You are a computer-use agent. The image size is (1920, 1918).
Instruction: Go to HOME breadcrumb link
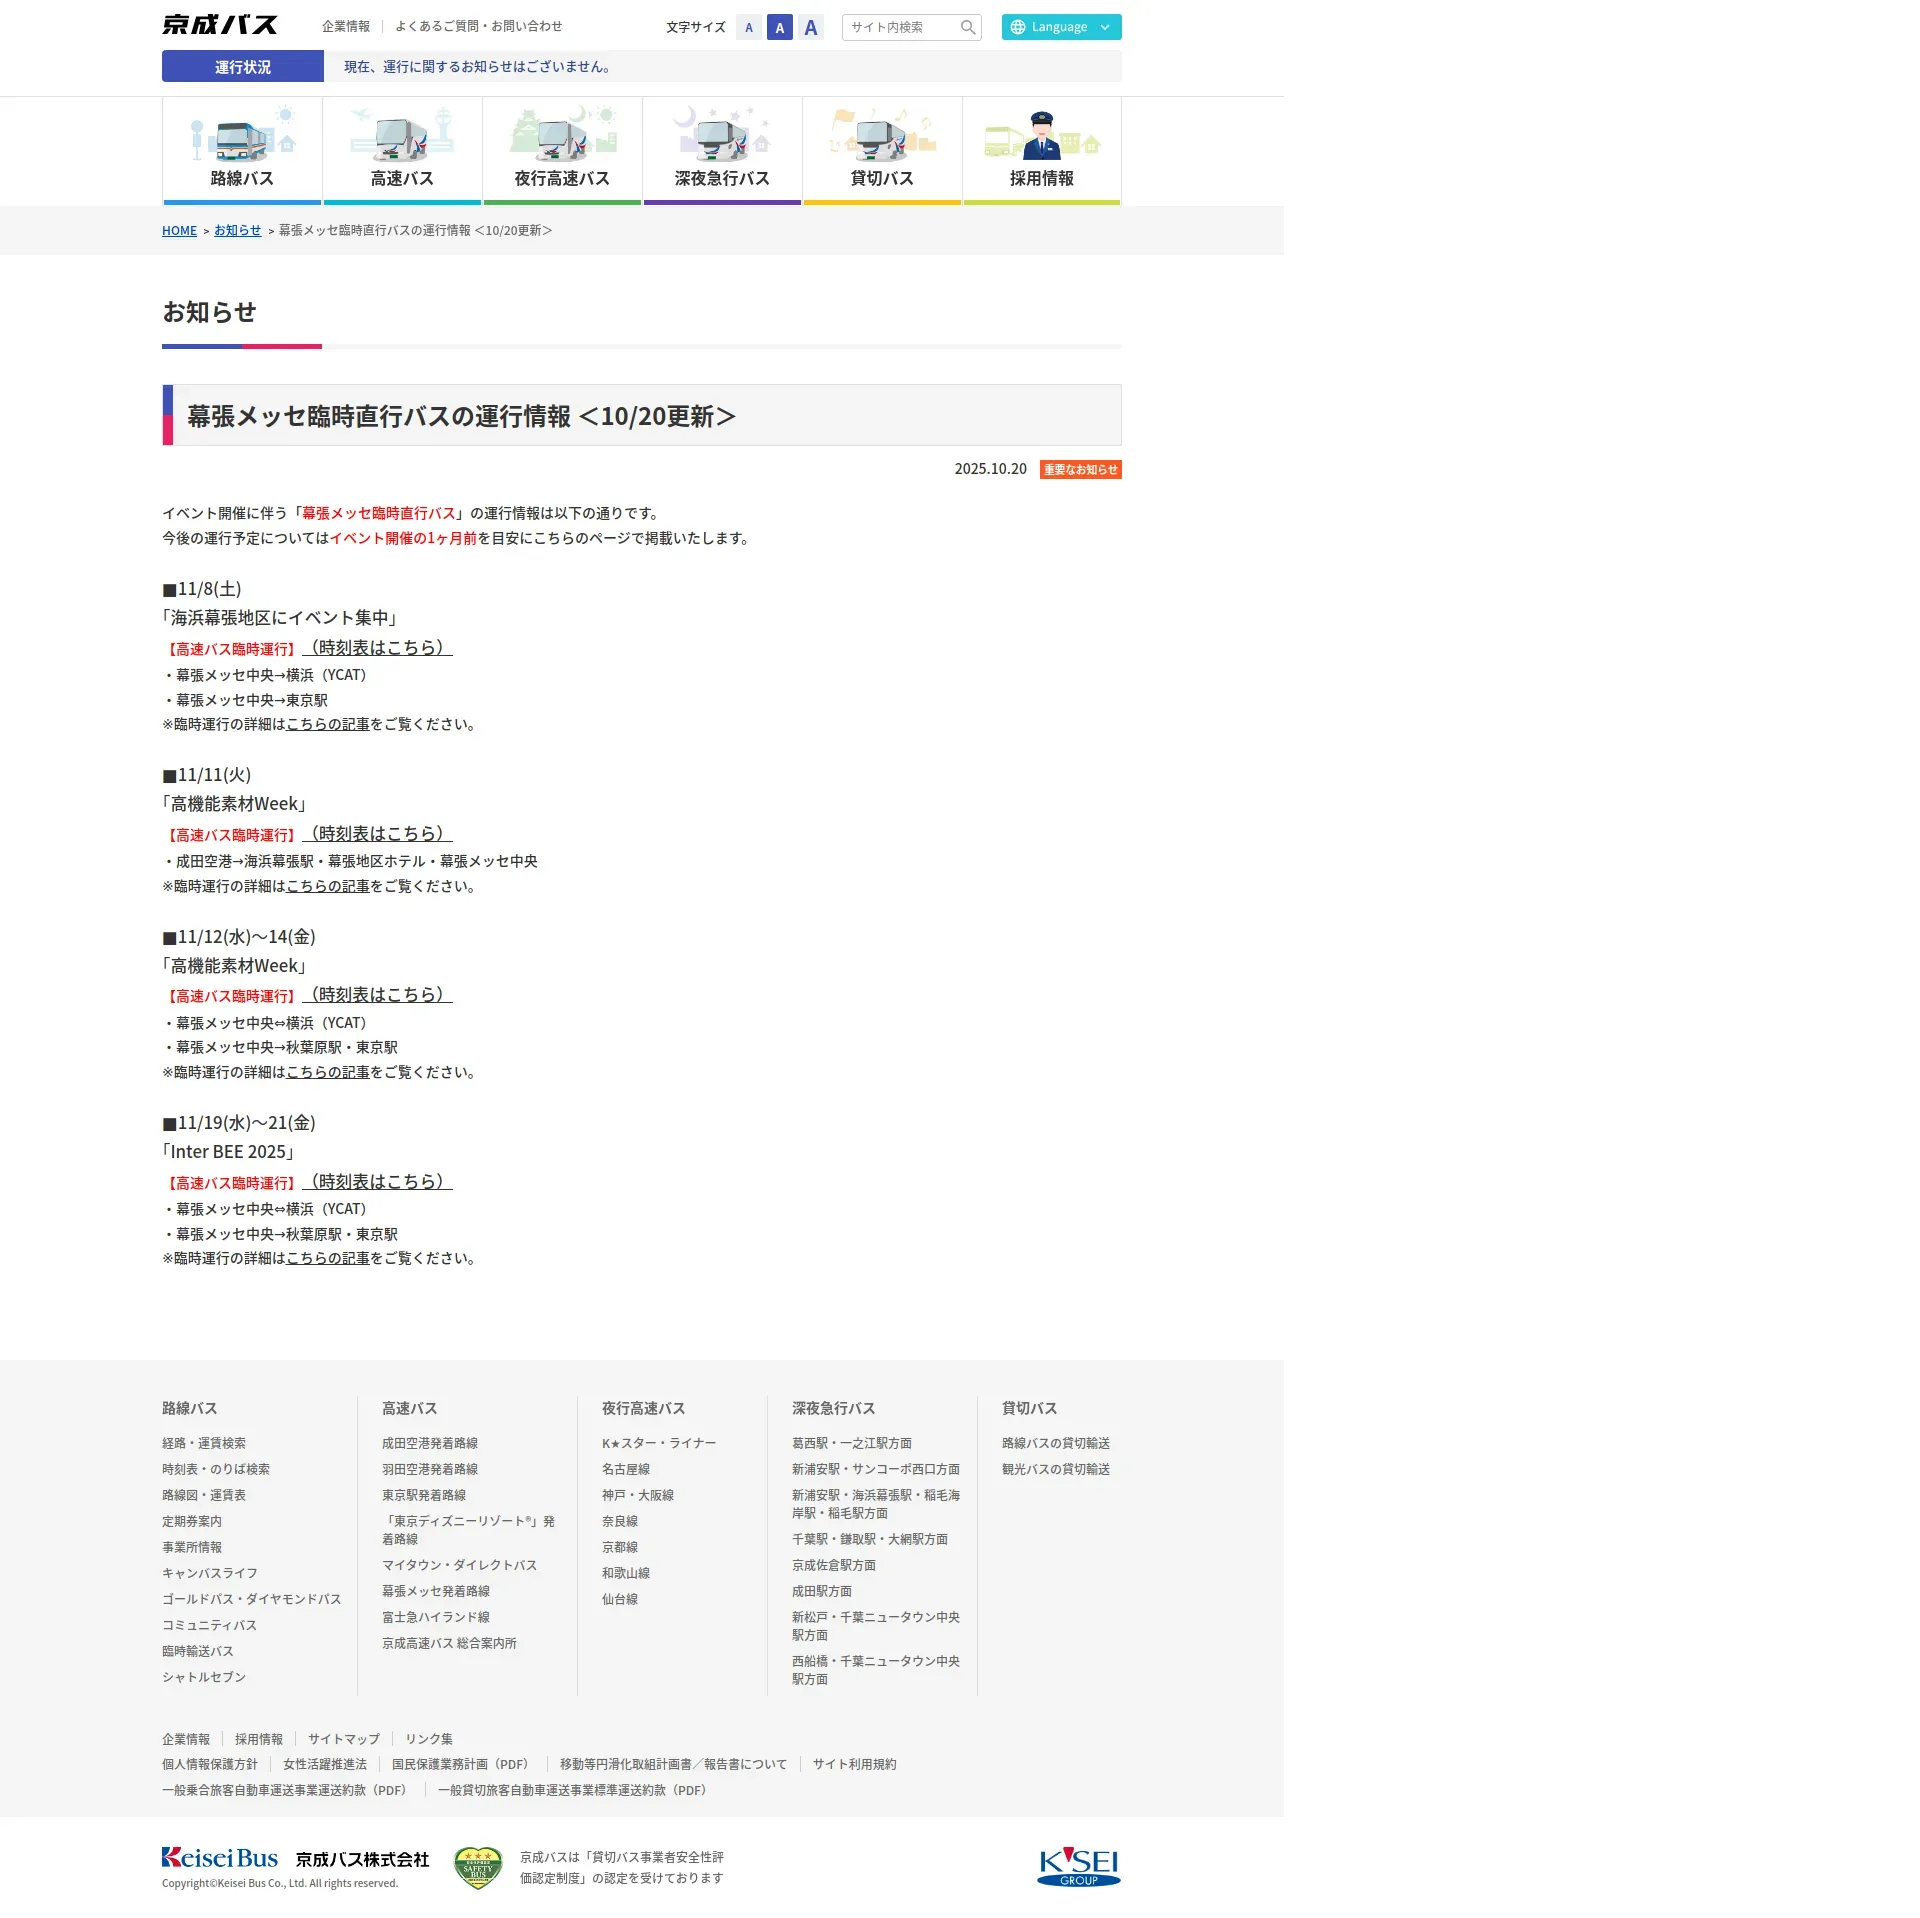179,231
